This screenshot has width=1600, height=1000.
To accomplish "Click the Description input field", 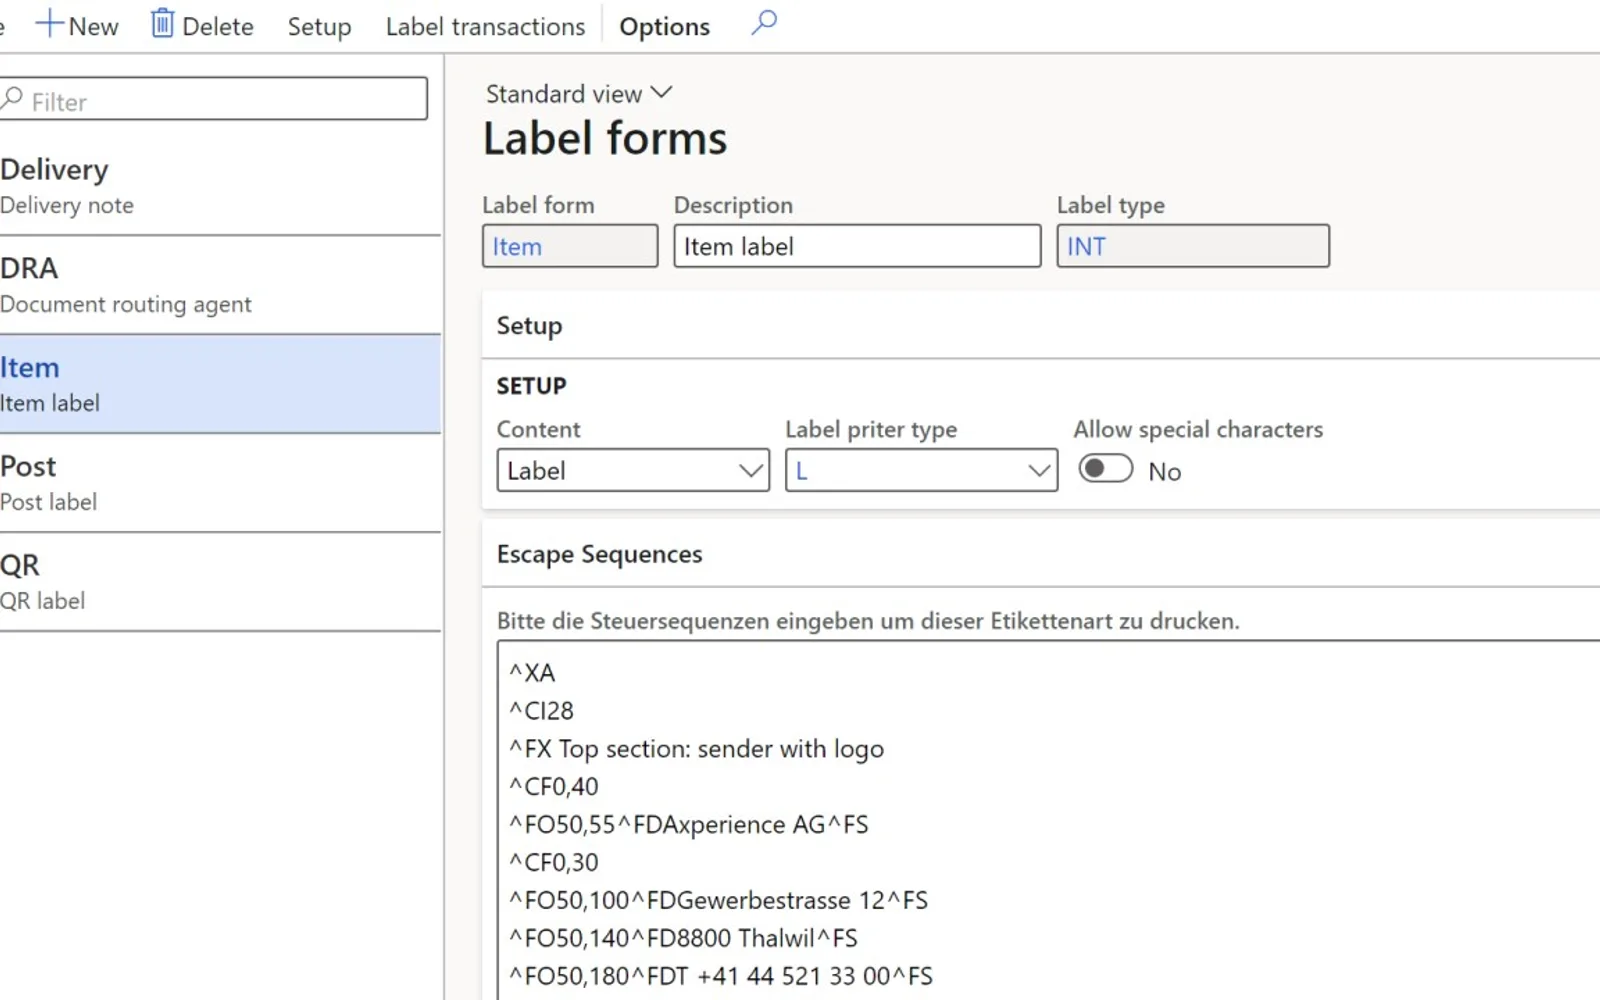I will 857,246.
